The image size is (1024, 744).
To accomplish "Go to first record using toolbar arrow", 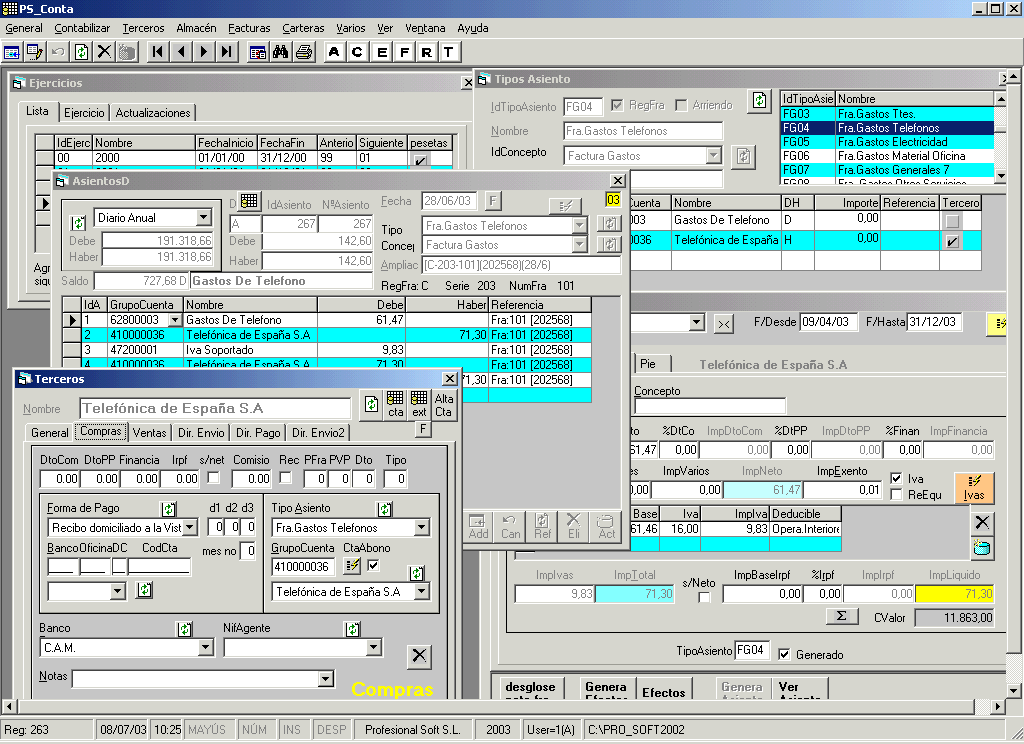I will tap(158, 52).
